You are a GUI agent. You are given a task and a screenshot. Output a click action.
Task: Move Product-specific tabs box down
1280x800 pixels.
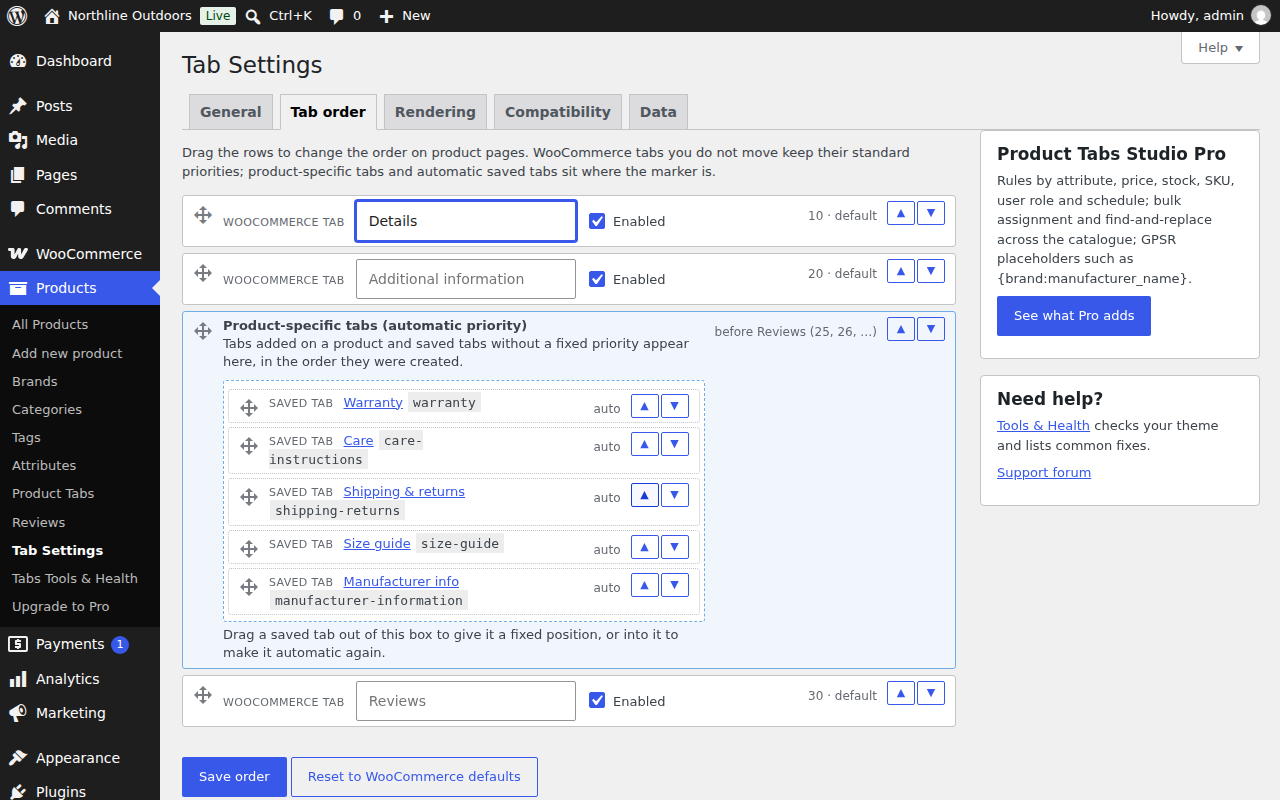click(x=931, y=329)
